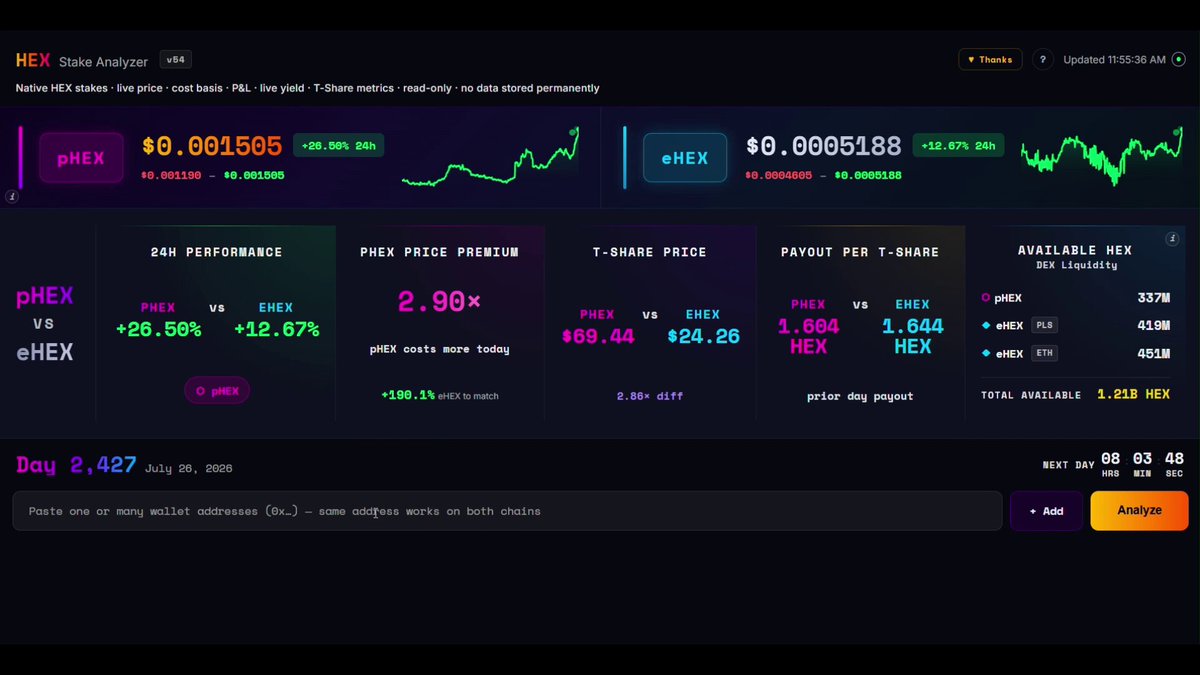Click the 419M liquidity value
Screen dimensions: 1200x675
pos(1153,326)
